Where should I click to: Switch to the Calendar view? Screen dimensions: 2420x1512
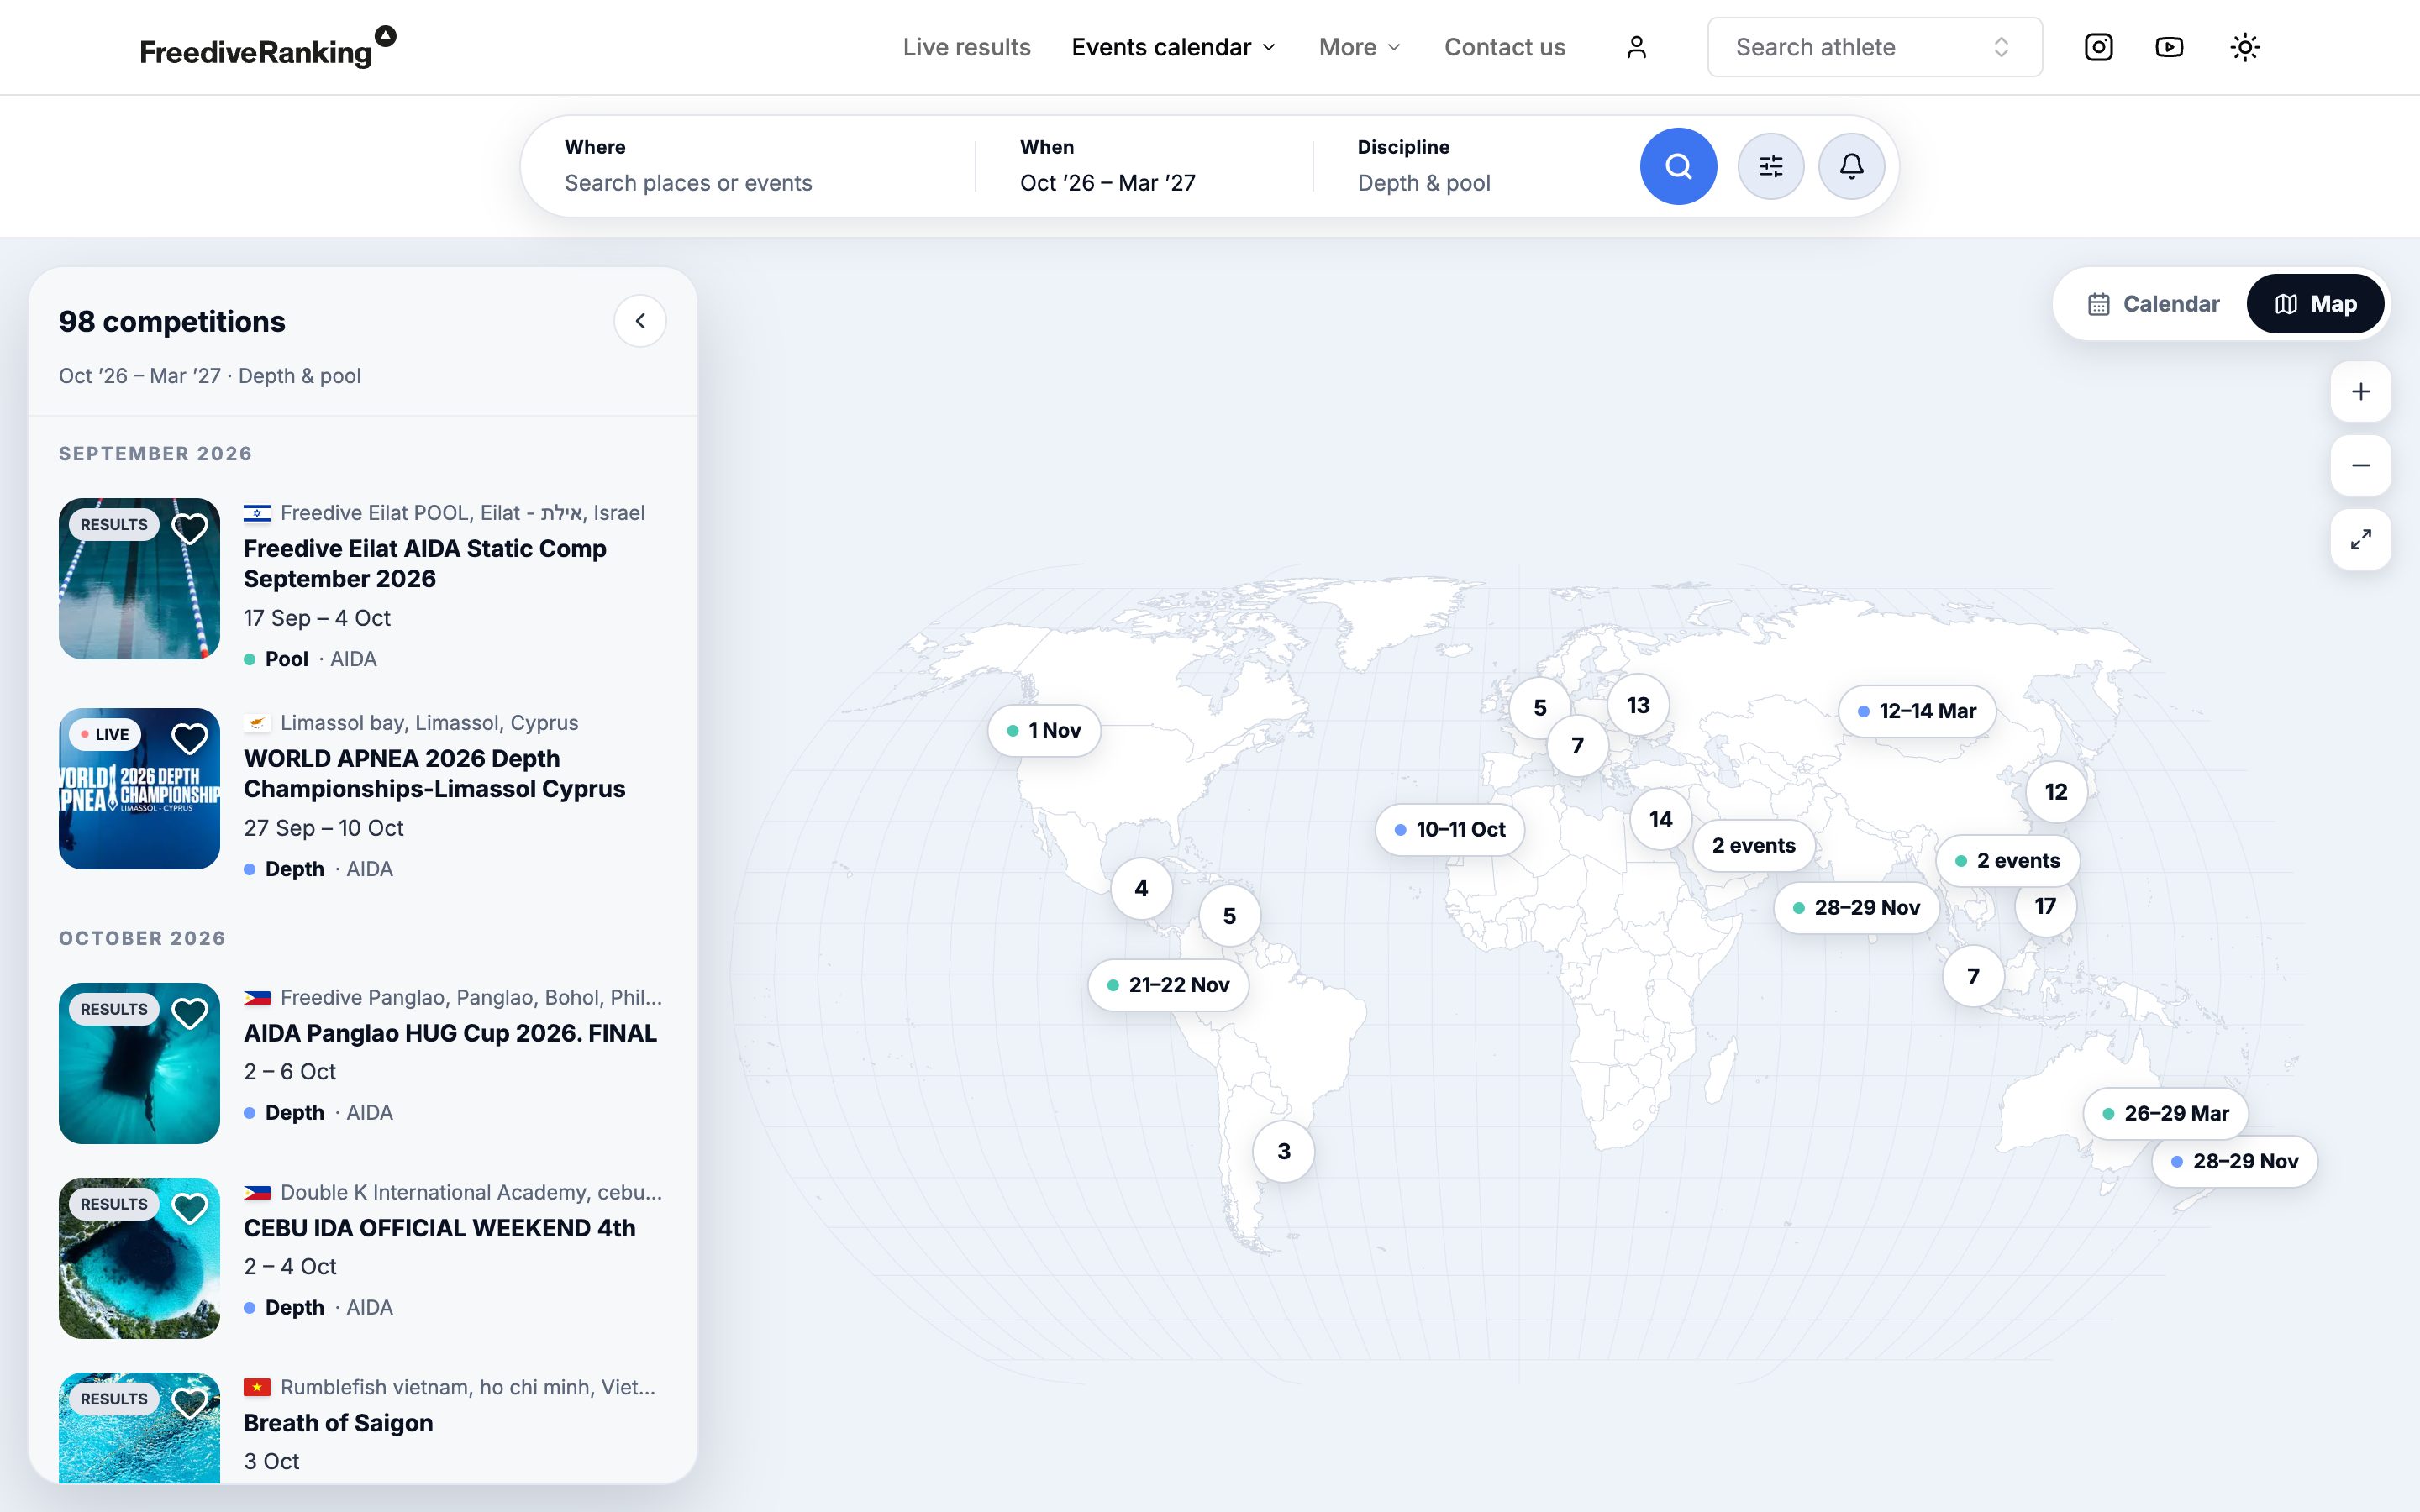[2153, 304]
